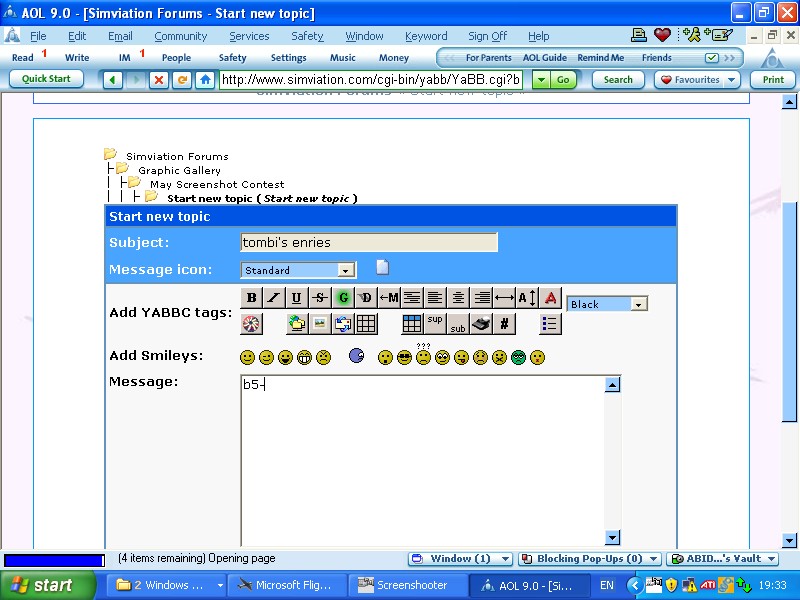This screenshot has height=600, width=800.
Task: Insert marquee move tag
Action: (x=389, y=297)
